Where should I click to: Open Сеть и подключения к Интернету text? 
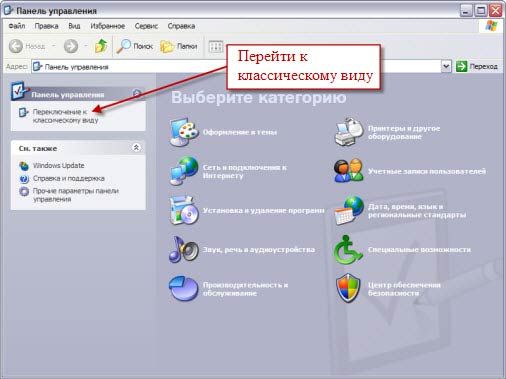pyautogui.click(x=245, y=171)
